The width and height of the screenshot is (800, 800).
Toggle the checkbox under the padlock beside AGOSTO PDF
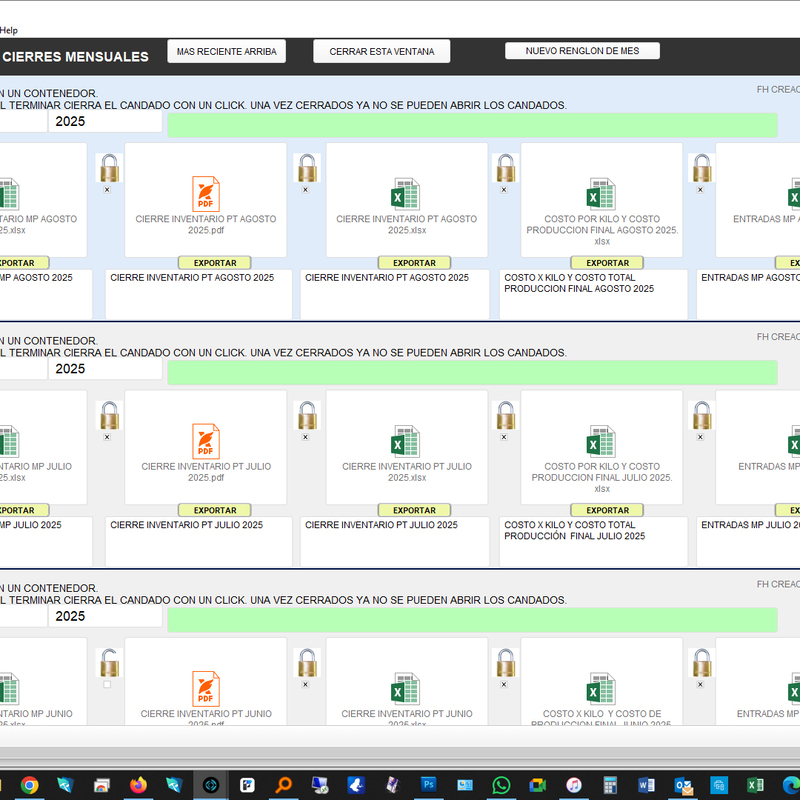(x=108, y=189)
